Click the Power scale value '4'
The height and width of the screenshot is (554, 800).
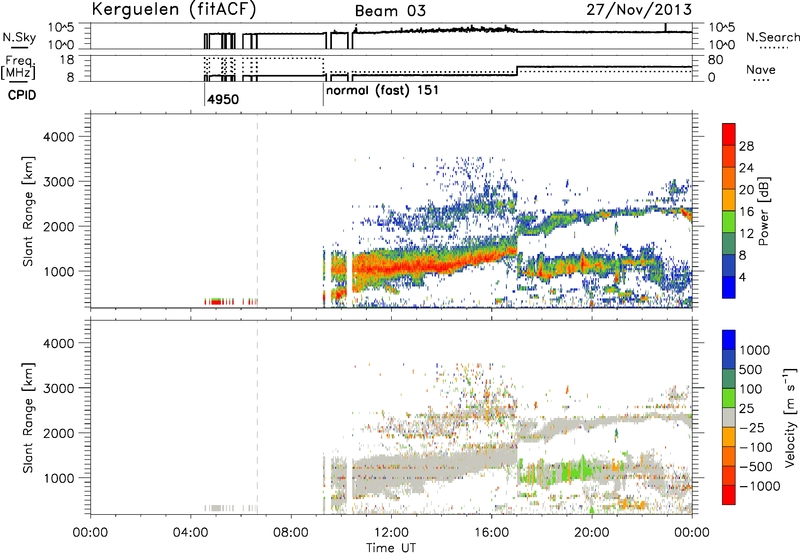click(x=743, y=277)
